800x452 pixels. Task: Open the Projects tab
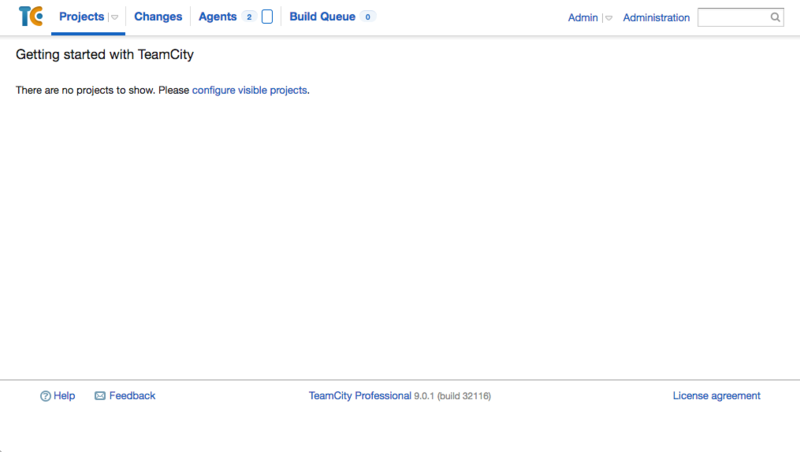pos(82,16)
